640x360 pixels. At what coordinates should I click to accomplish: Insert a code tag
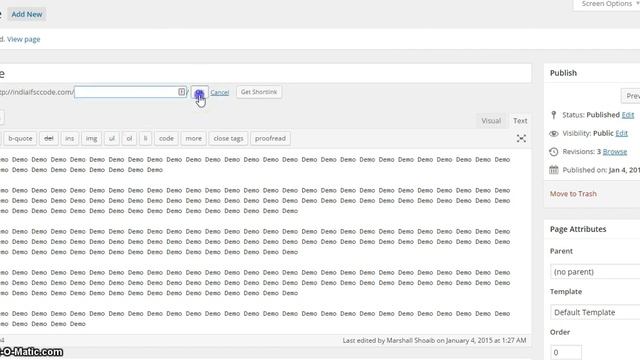pos(166,138)
